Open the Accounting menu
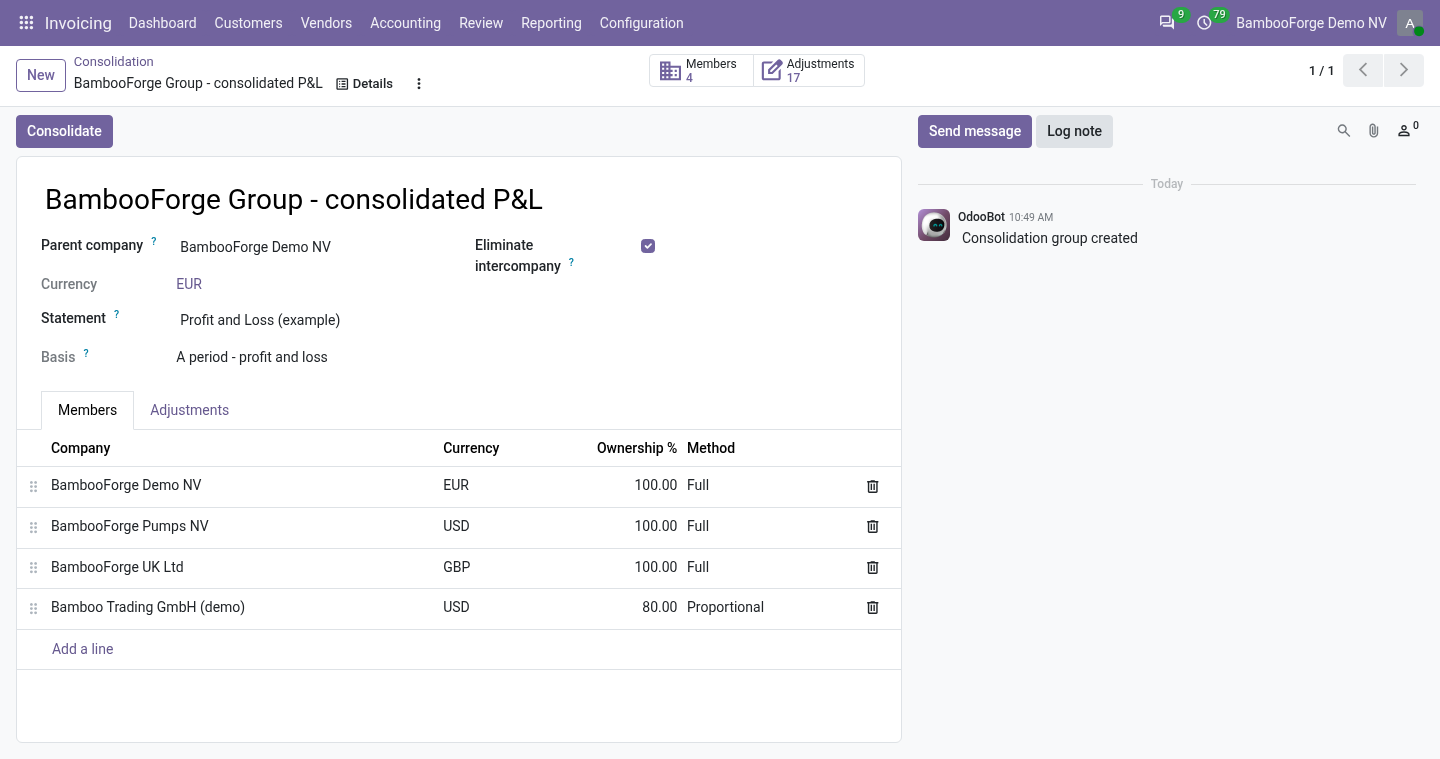Screen dimensions: 1440x759 (405, 23)
